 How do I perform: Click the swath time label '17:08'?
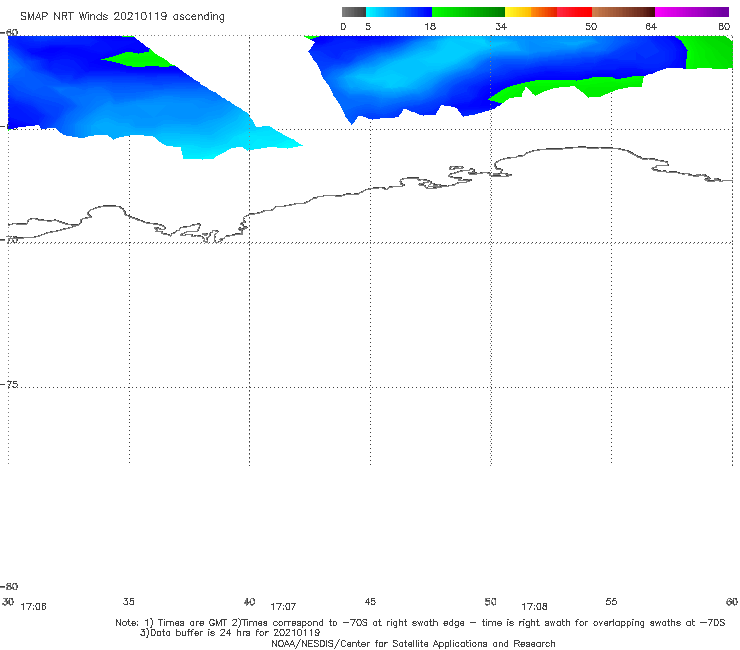click(534, 607)
